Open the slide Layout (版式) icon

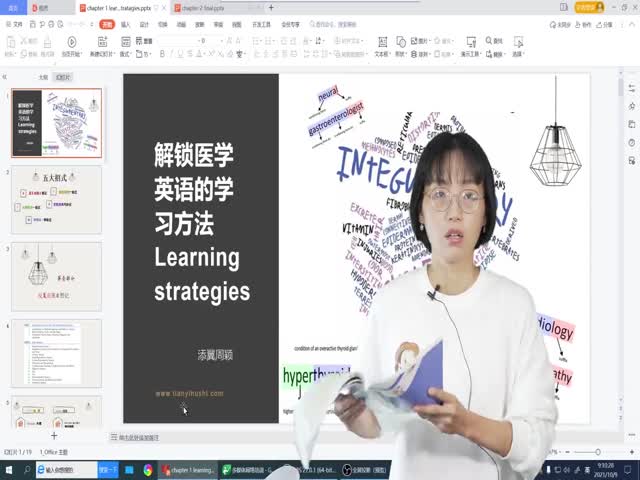pyautogui.click(x=126, y=42)
